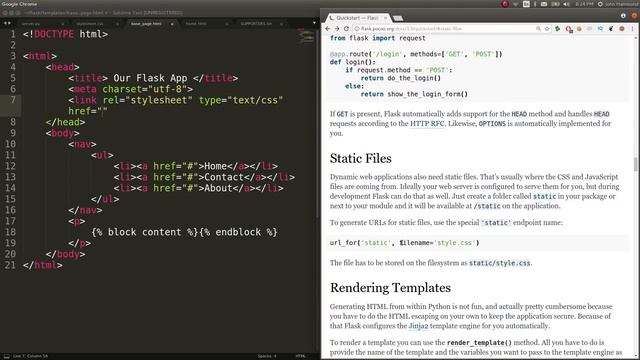Open Chrome's three-dot menu

pos(633,29)
